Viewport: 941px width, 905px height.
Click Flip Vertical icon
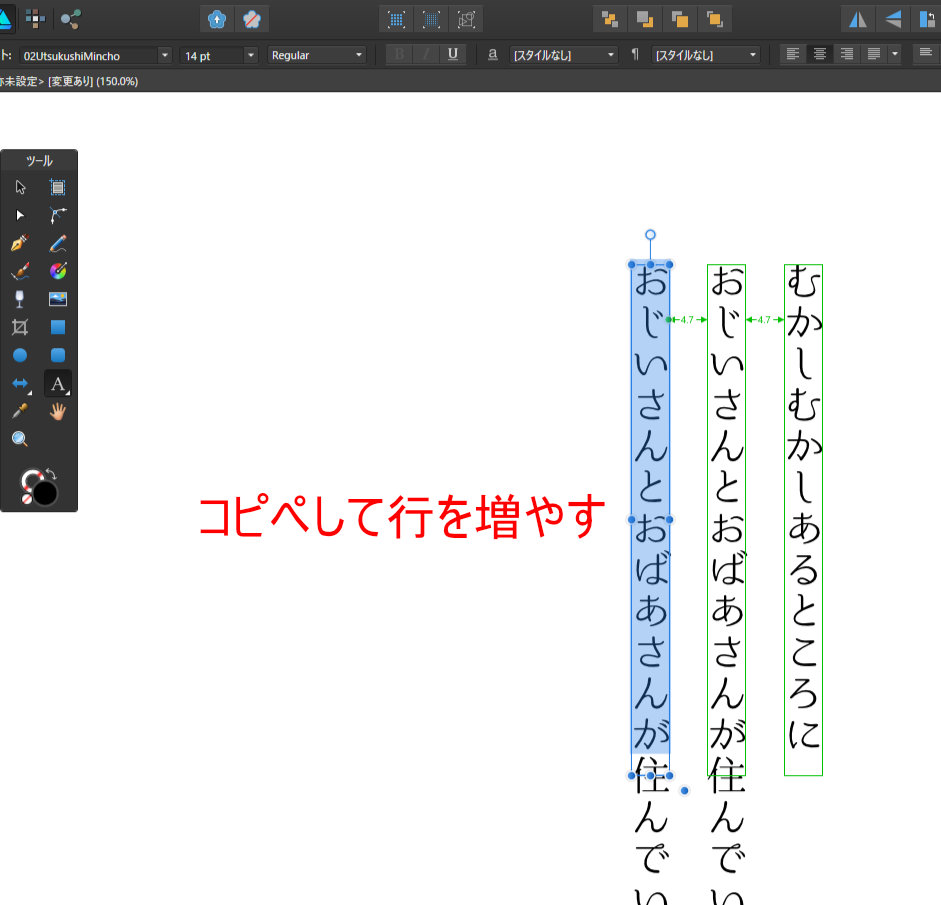893,20
